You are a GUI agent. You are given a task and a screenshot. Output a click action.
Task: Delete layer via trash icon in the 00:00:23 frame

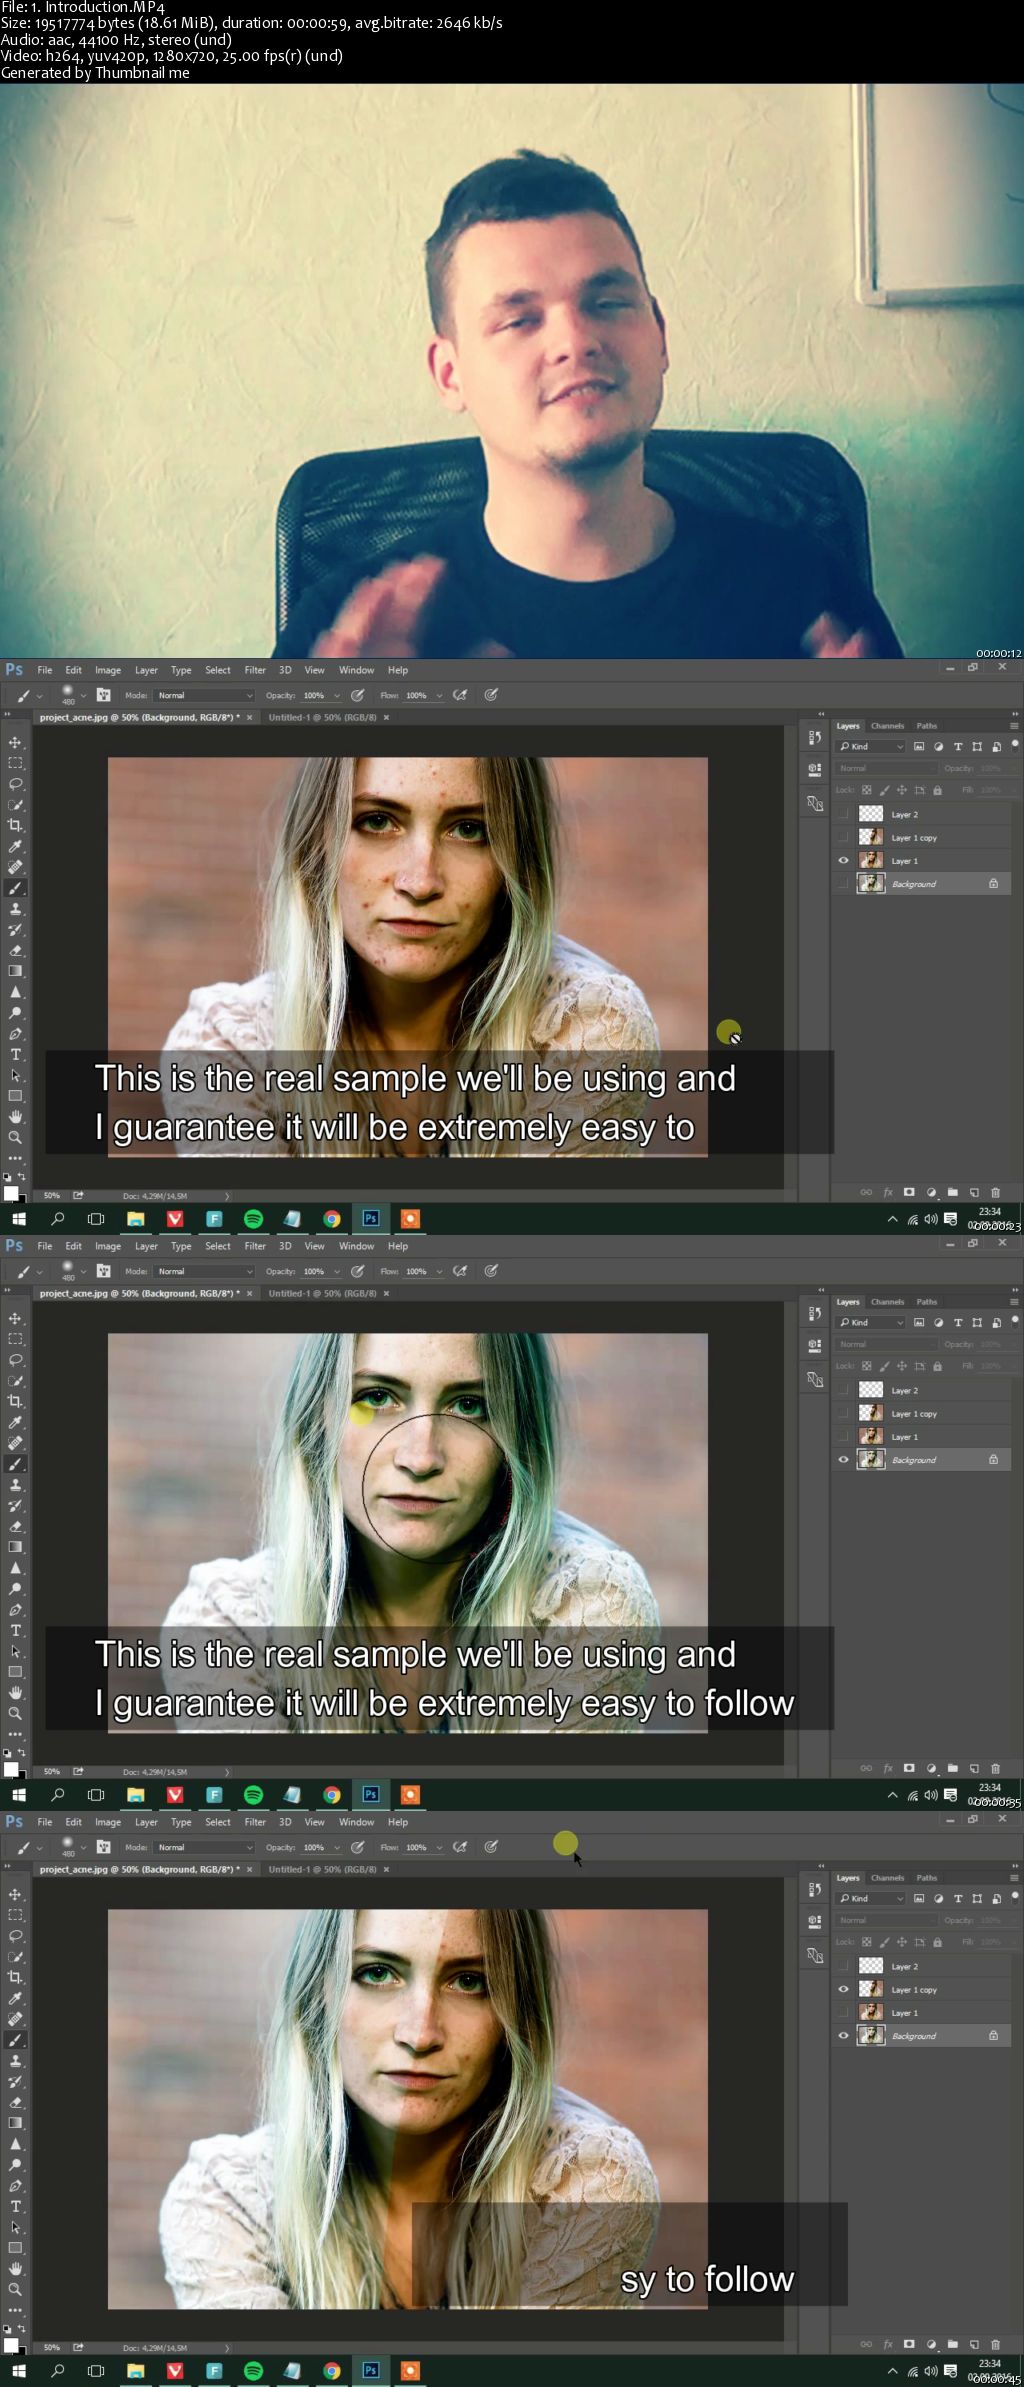[995, 1192]
